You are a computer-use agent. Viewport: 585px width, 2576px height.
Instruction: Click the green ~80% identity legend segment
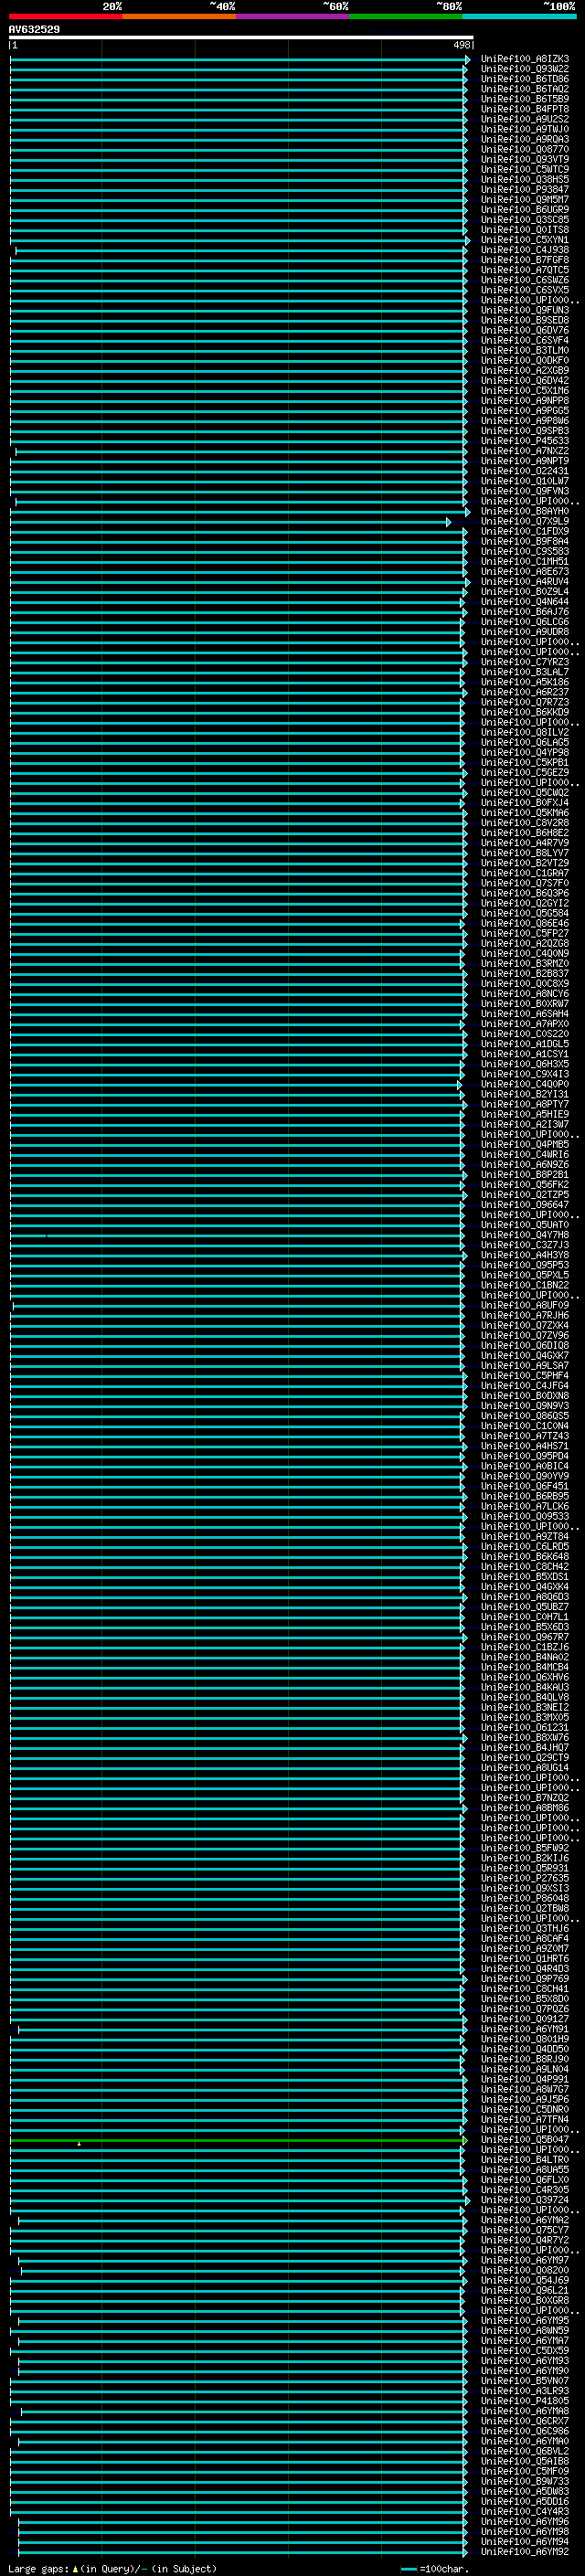(406, 16)
